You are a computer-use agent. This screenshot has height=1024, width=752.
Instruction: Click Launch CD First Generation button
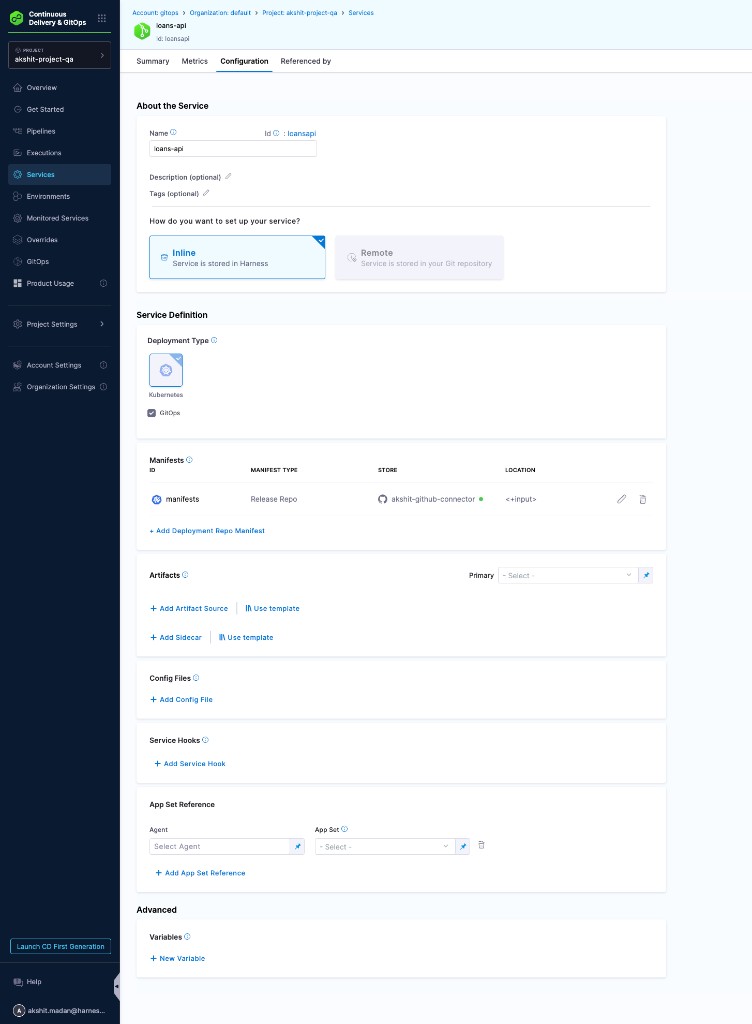59,946
